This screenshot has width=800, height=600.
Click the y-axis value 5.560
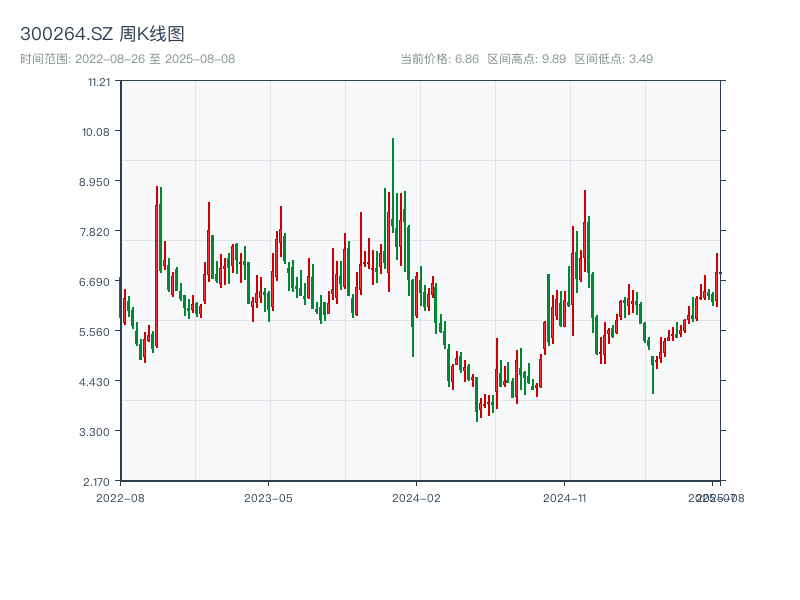click(x=94, y=332)
